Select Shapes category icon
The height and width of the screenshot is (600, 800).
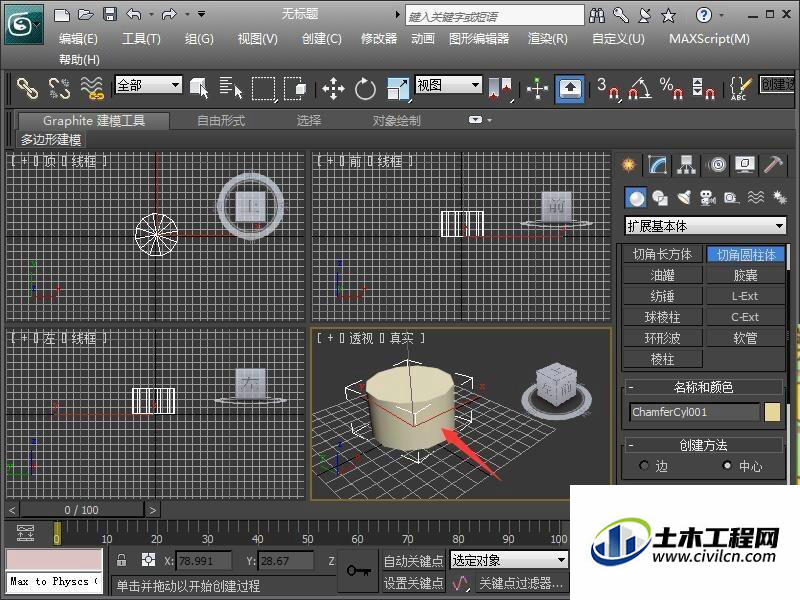click(660, 198)
